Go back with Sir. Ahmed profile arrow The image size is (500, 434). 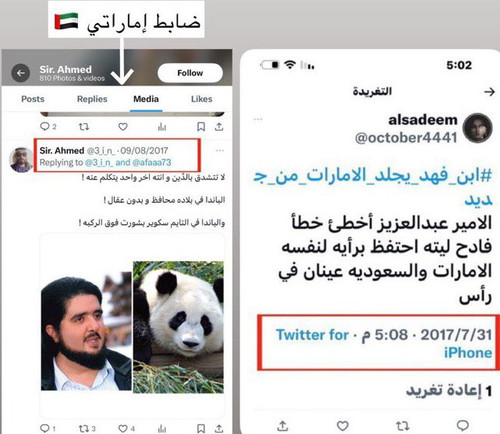coord(21,73)
